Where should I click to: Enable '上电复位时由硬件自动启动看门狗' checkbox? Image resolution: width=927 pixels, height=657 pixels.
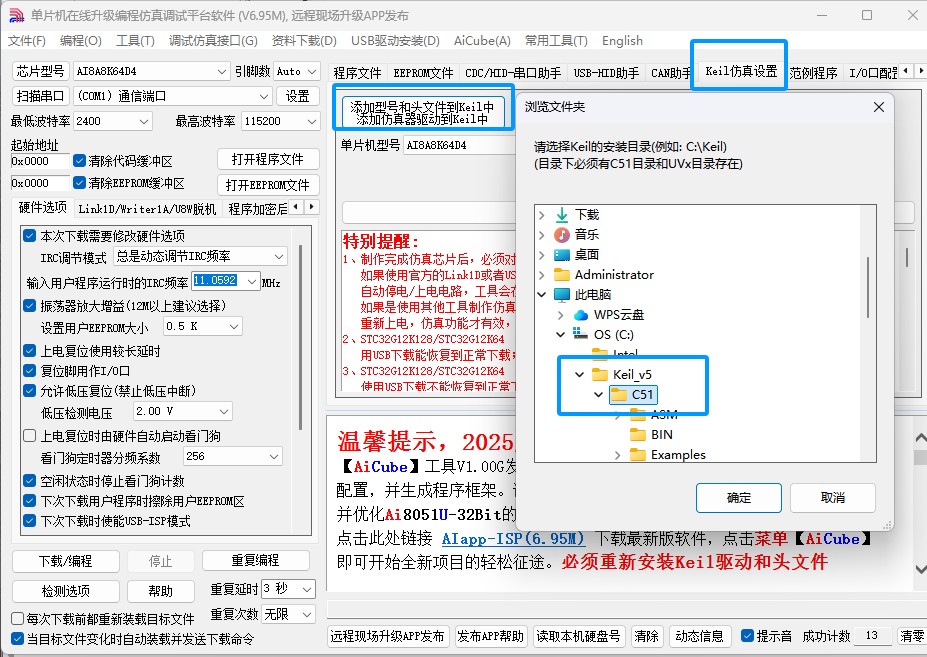click(x=30, y=436)
